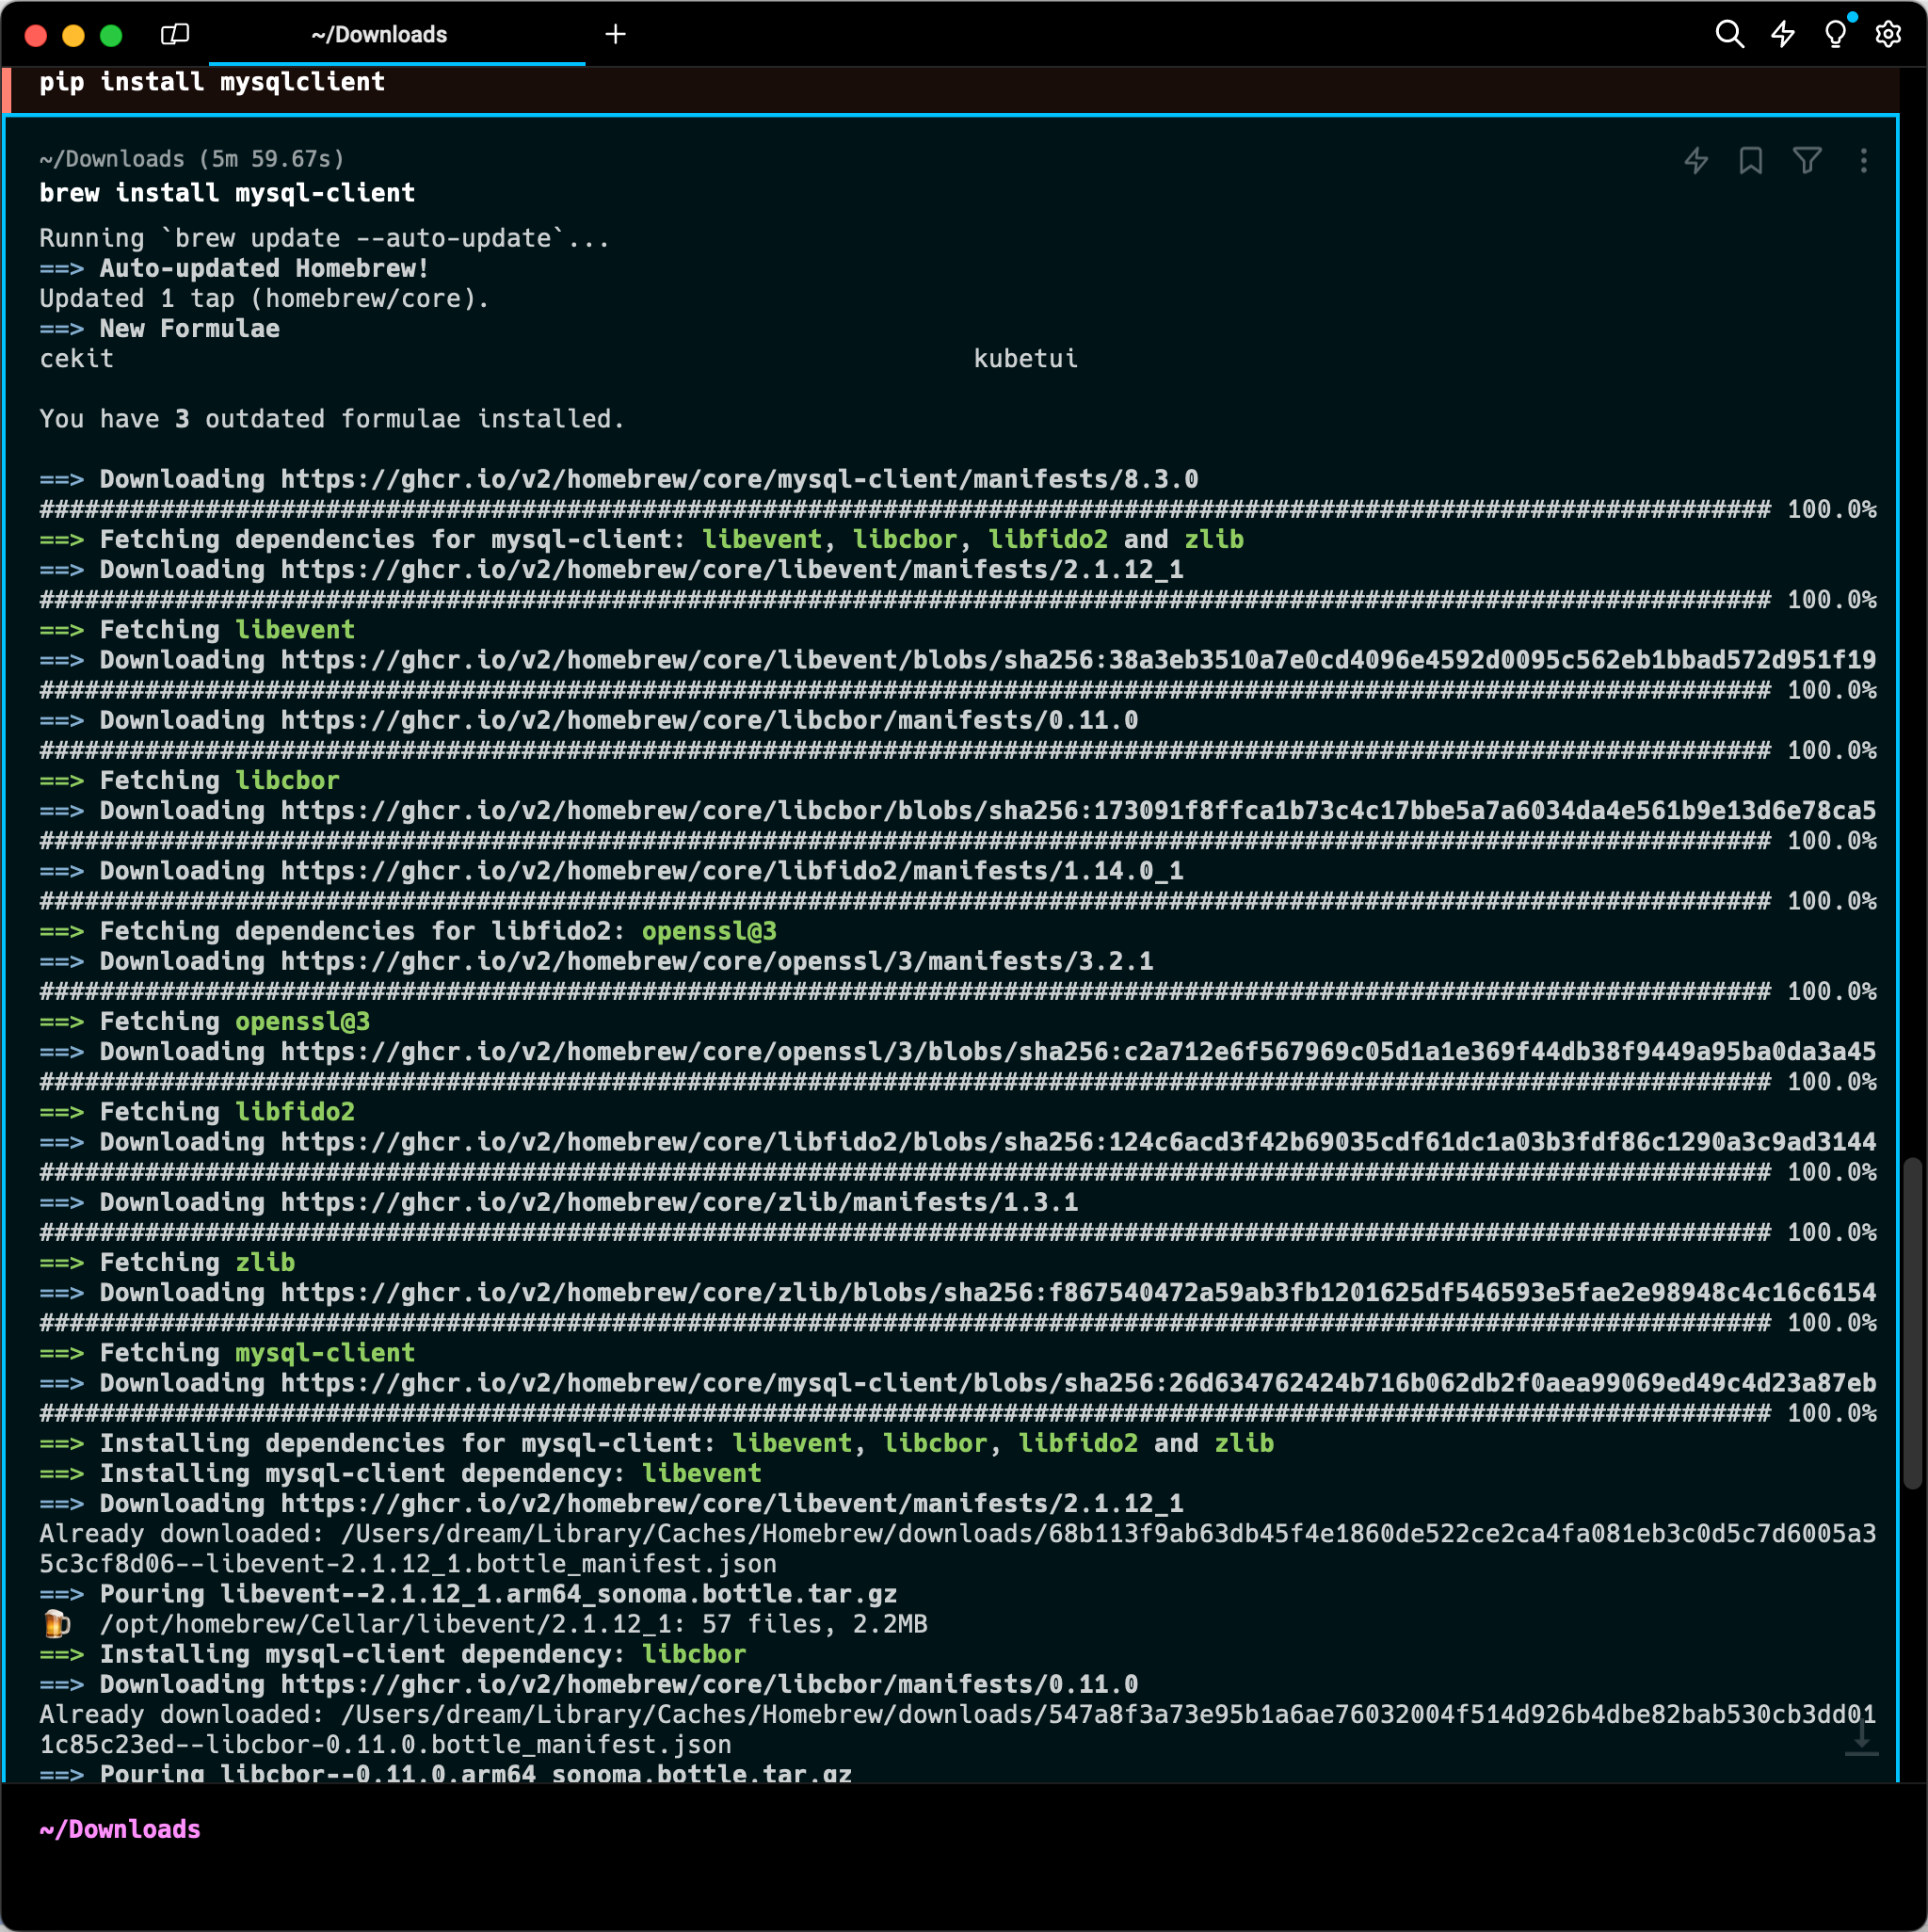
Task: Click the green maximize window button
Action: pyautogui.click(x=111, y=36)
